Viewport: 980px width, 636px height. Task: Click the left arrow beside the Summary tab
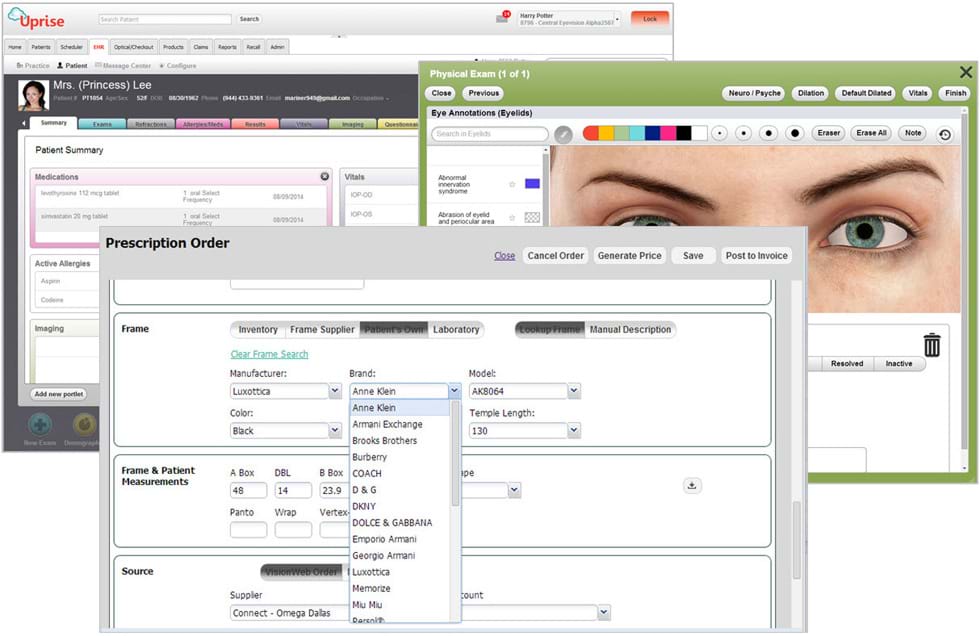[23, 124]
